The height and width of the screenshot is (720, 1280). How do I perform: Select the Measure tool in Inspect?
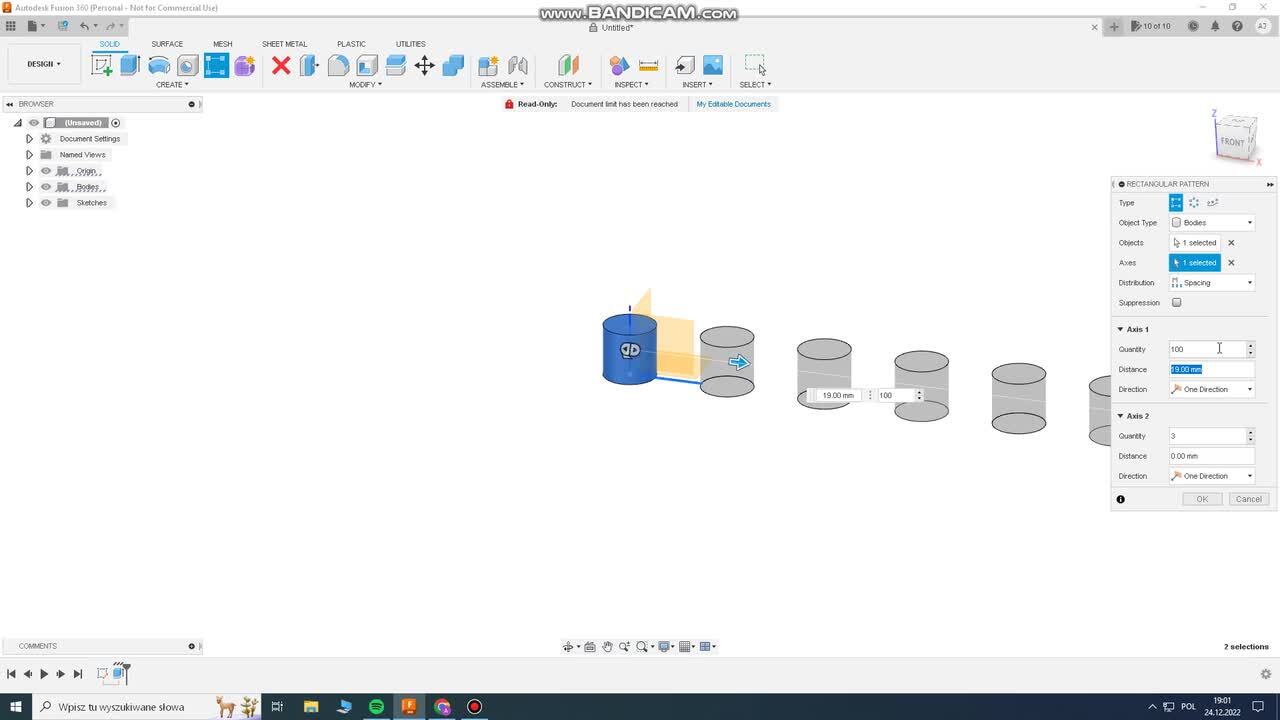pyautogui.click(x=648, y=65)
